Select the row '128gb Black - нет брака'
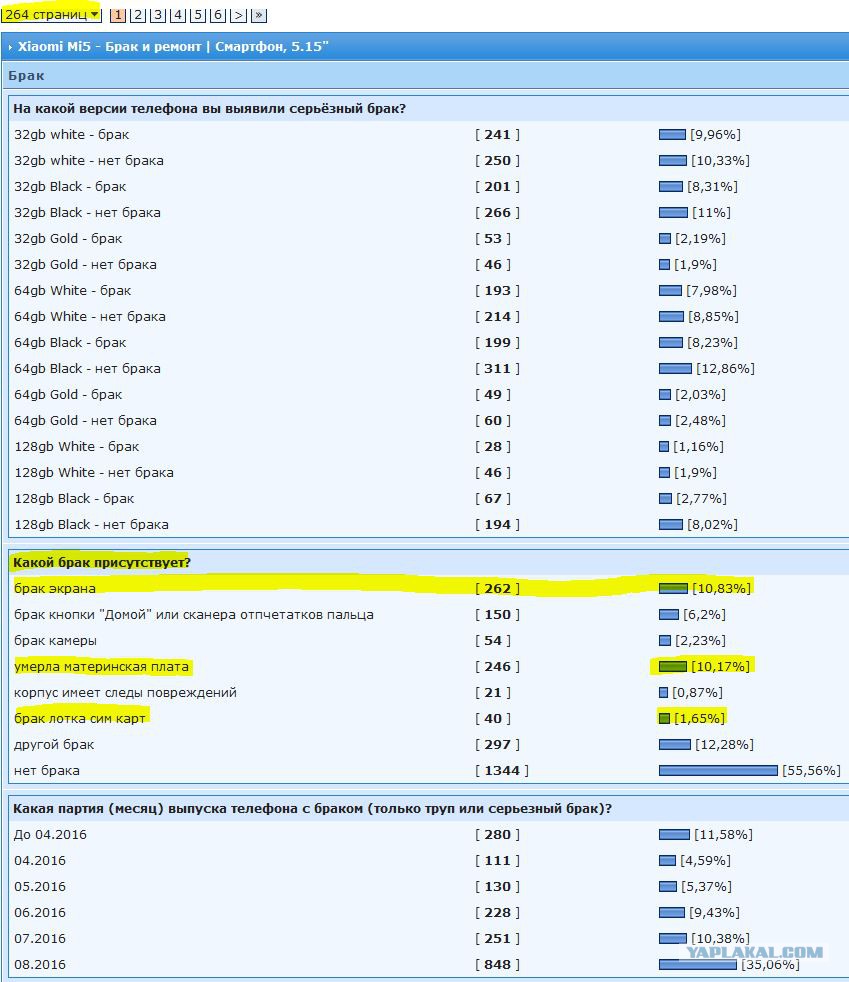The width and height of the screenshot is (849, 982). coord(428,524)
